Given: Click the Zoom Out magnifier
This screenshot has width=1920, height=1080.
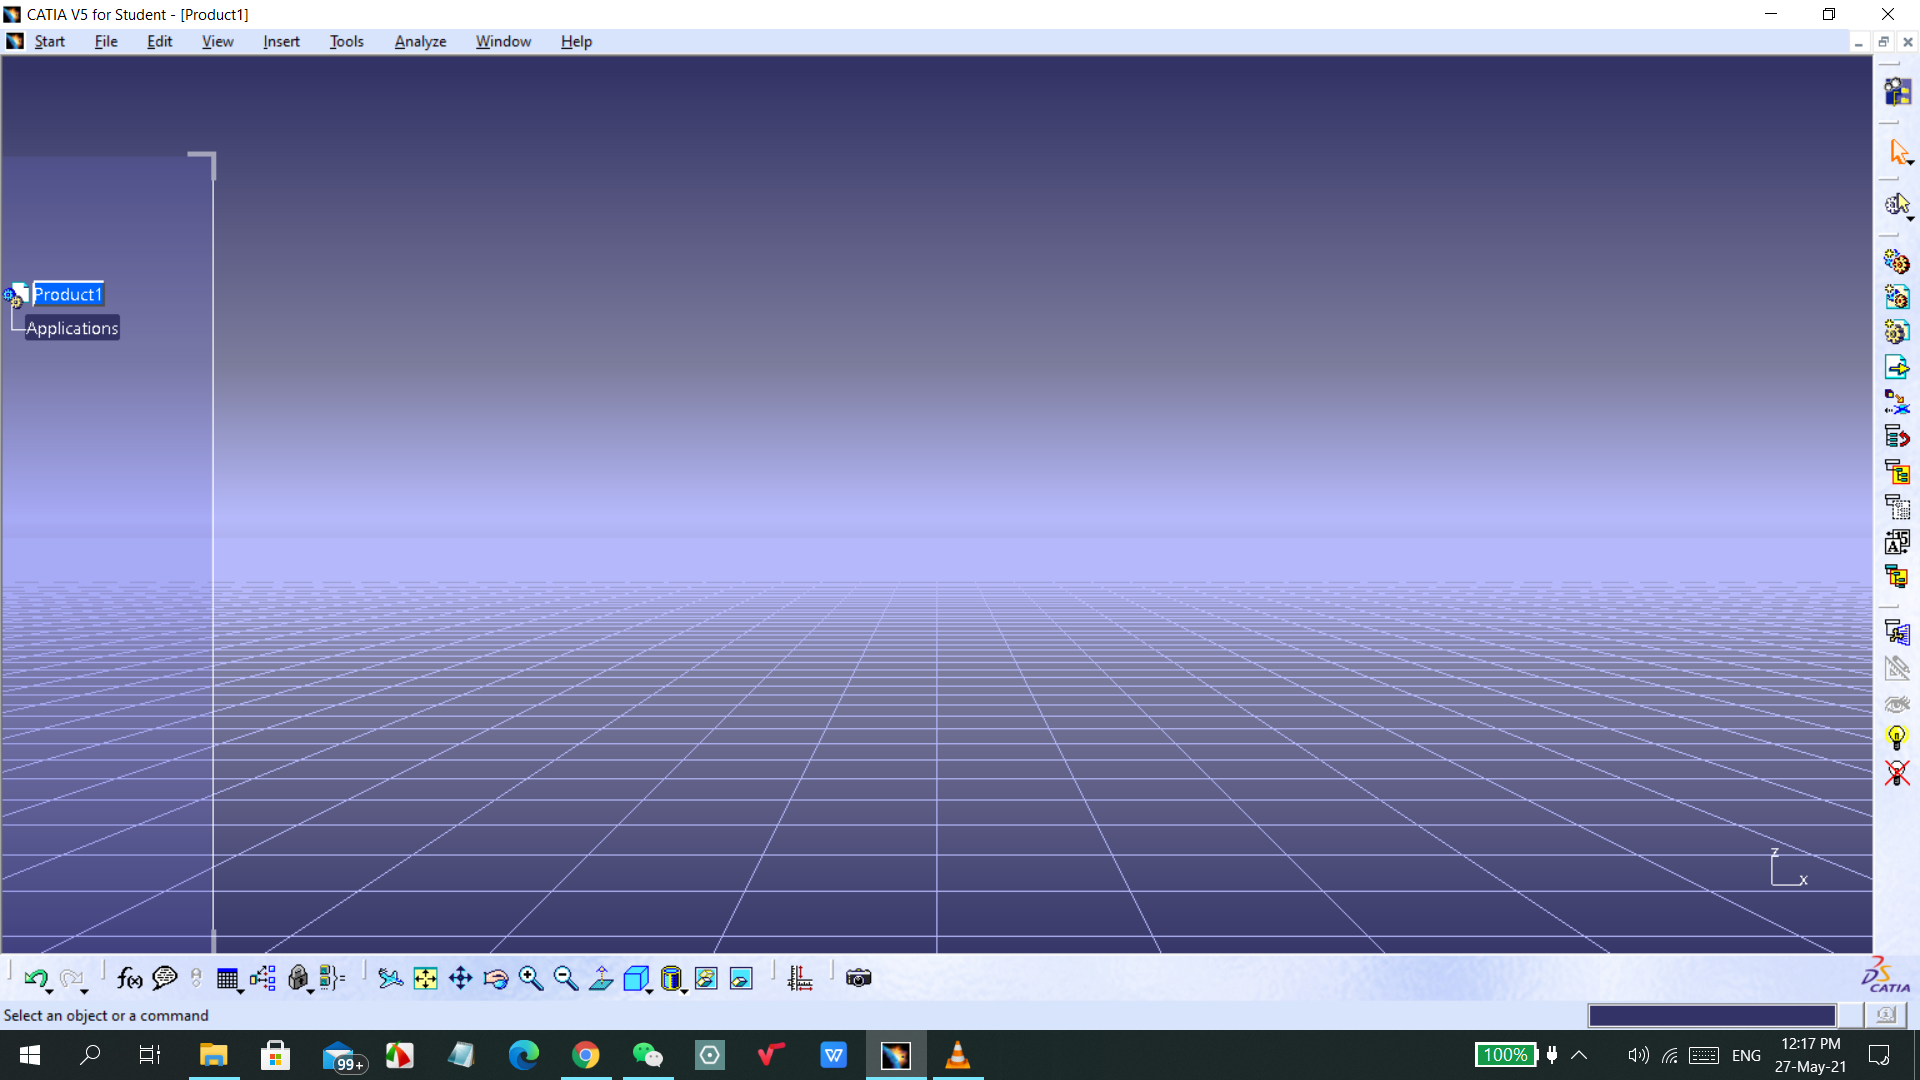Looking at the screenshot, I should coord(566,978).
